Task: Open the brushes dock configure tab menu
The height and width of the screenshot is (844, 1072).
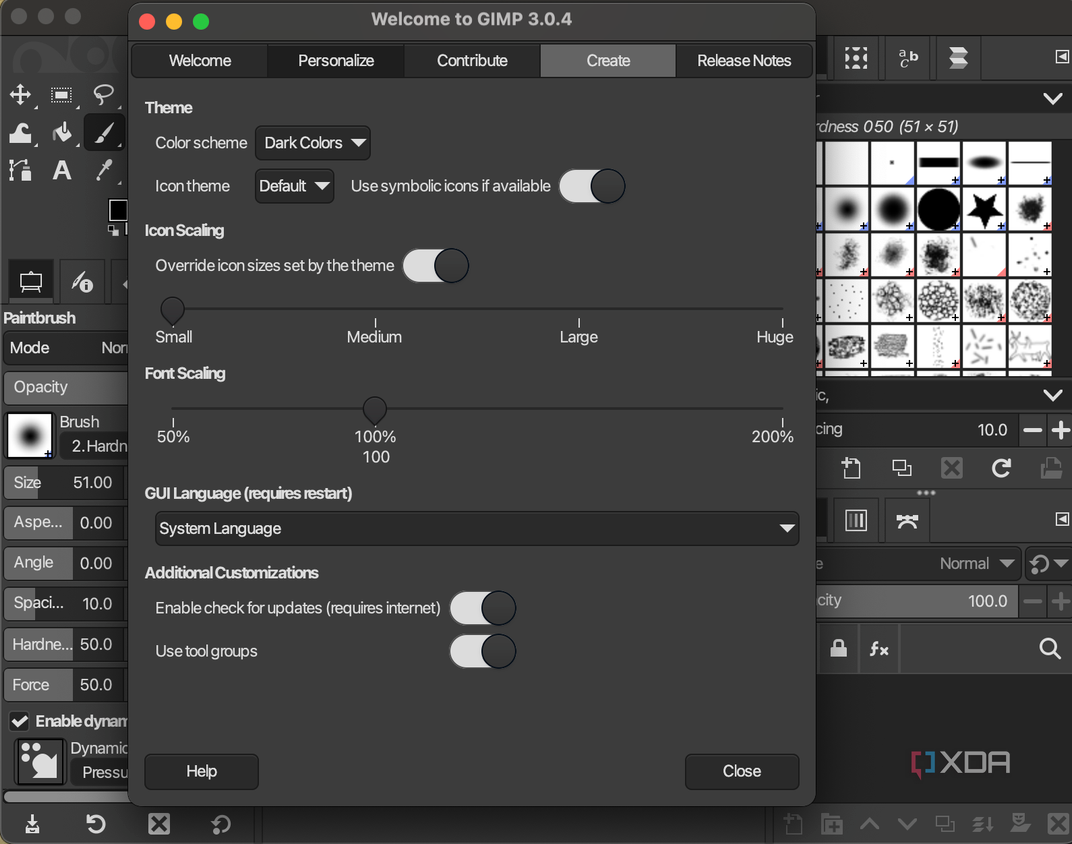Action: [1062, 57]
